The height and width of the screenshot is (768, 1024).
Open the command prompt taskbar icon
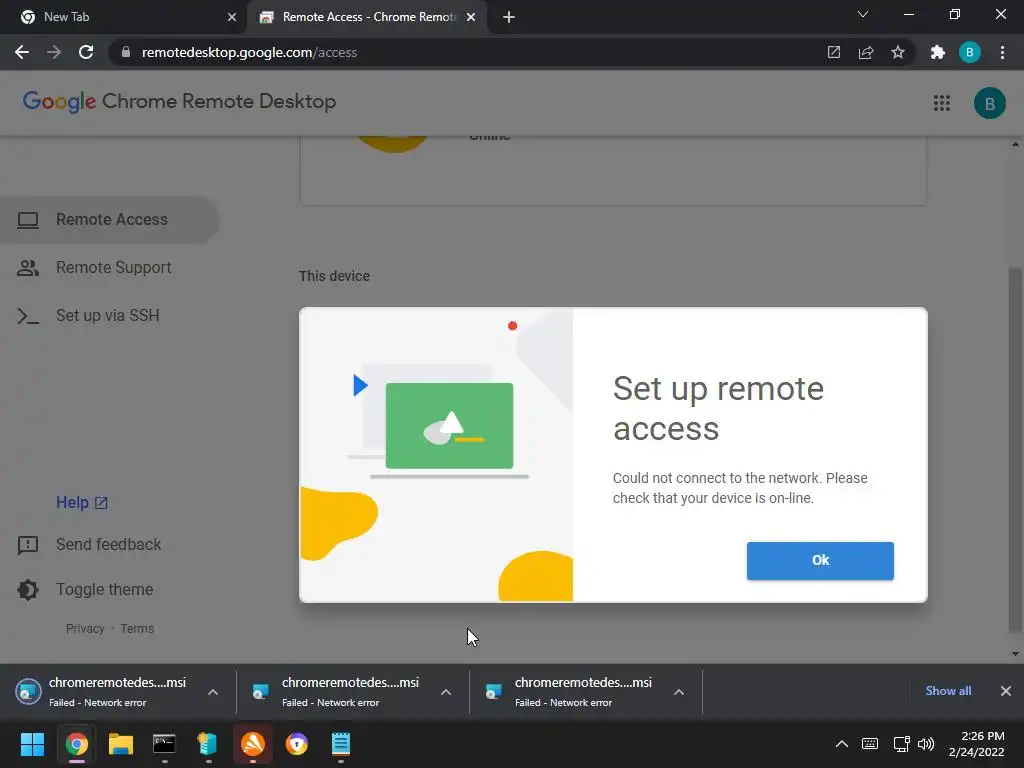[164, 744]
